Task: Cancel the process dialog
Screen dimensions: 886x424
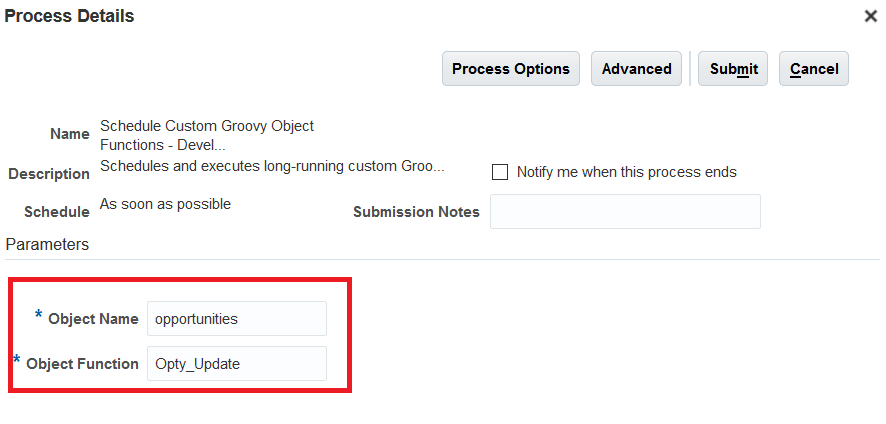Action: pos(813,69)
